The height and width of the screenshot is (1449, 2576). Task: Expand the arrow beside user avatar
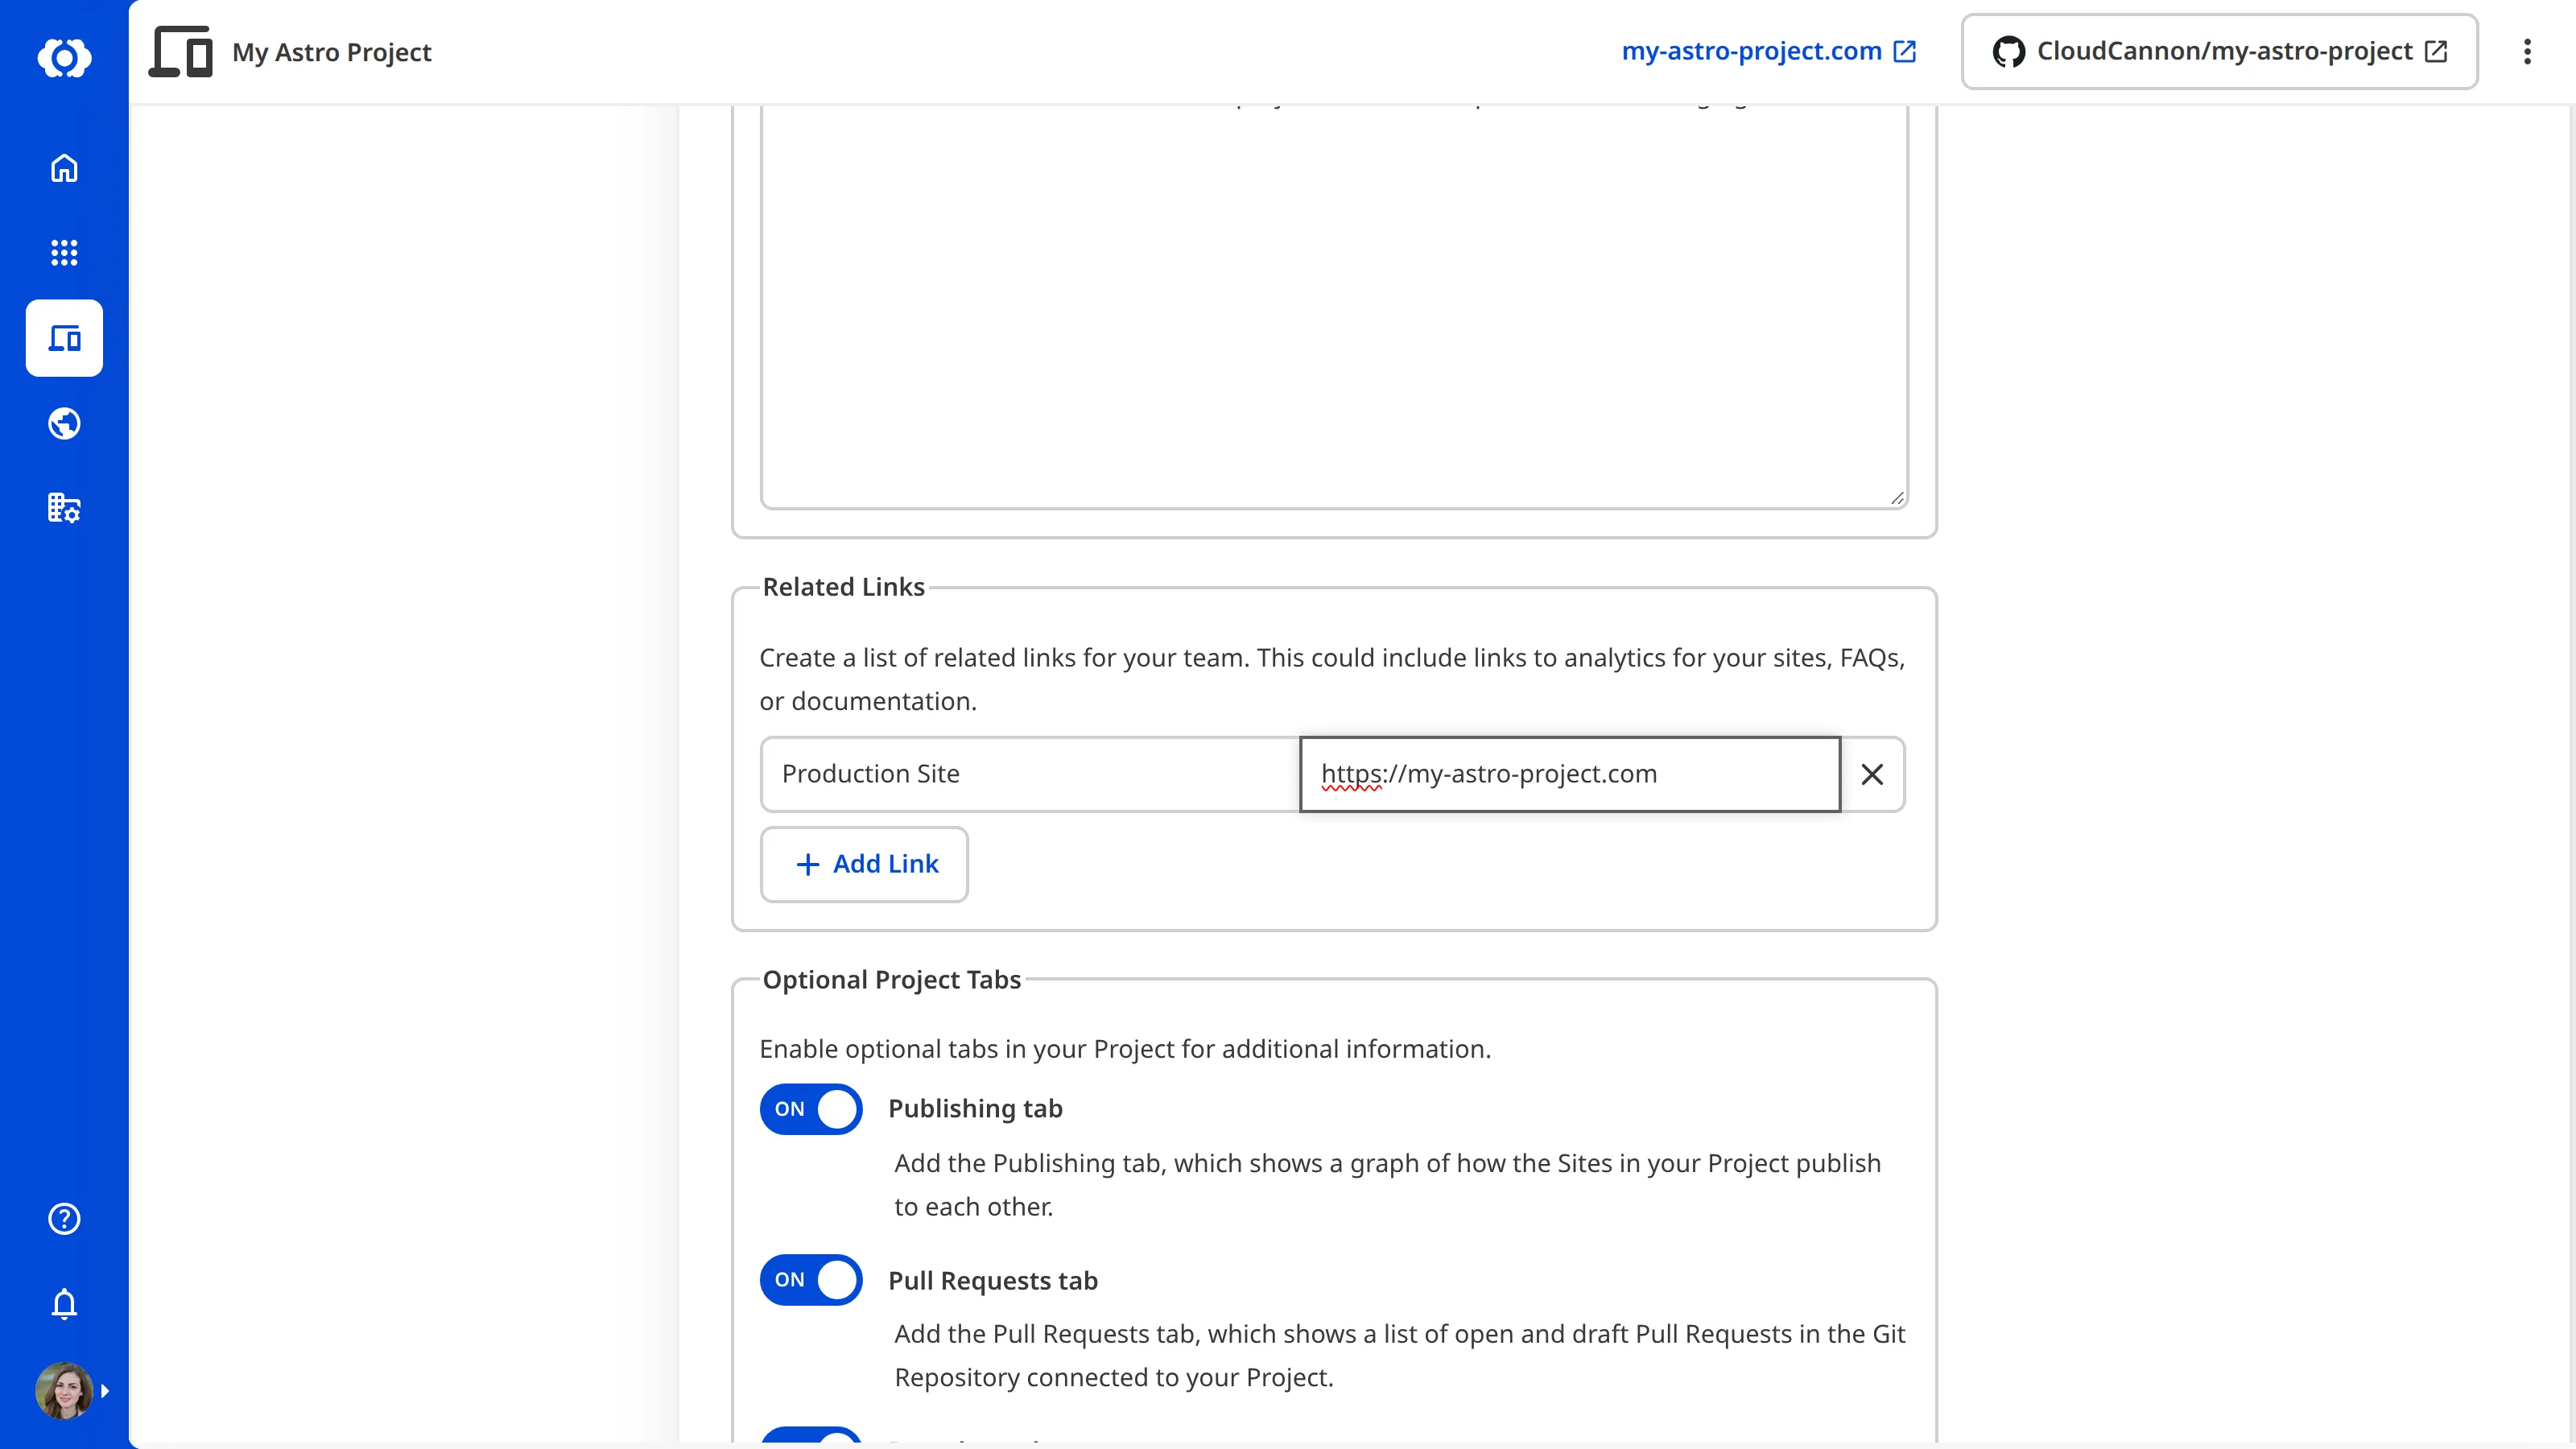(x=105, y=1391)
